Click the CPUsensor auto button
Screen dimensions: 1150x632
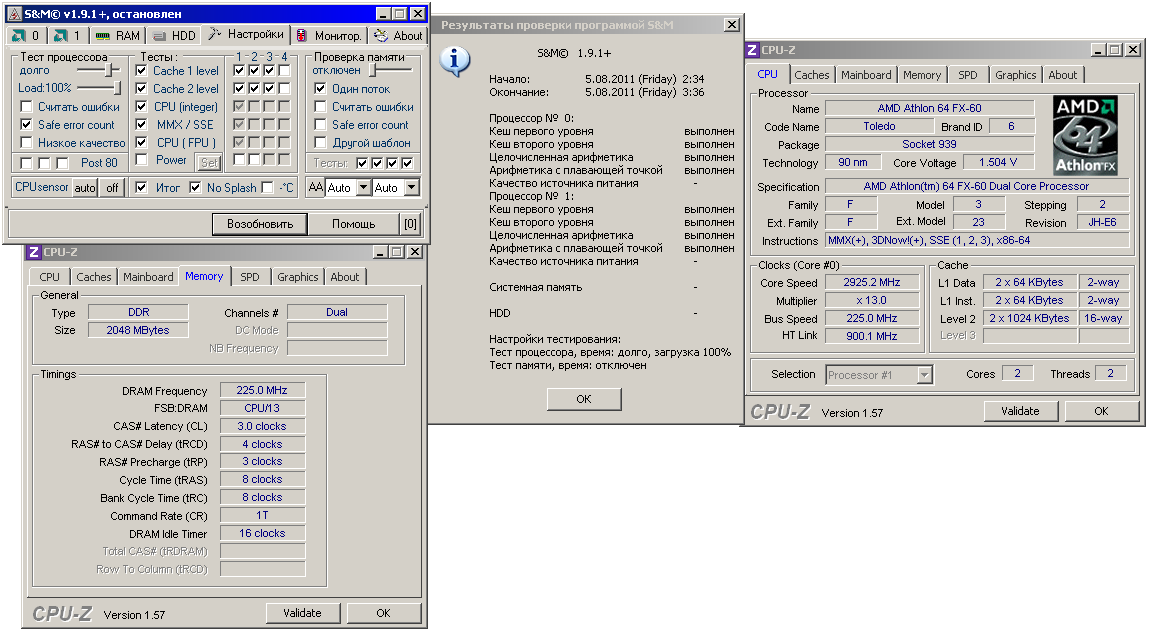point(85,187)
